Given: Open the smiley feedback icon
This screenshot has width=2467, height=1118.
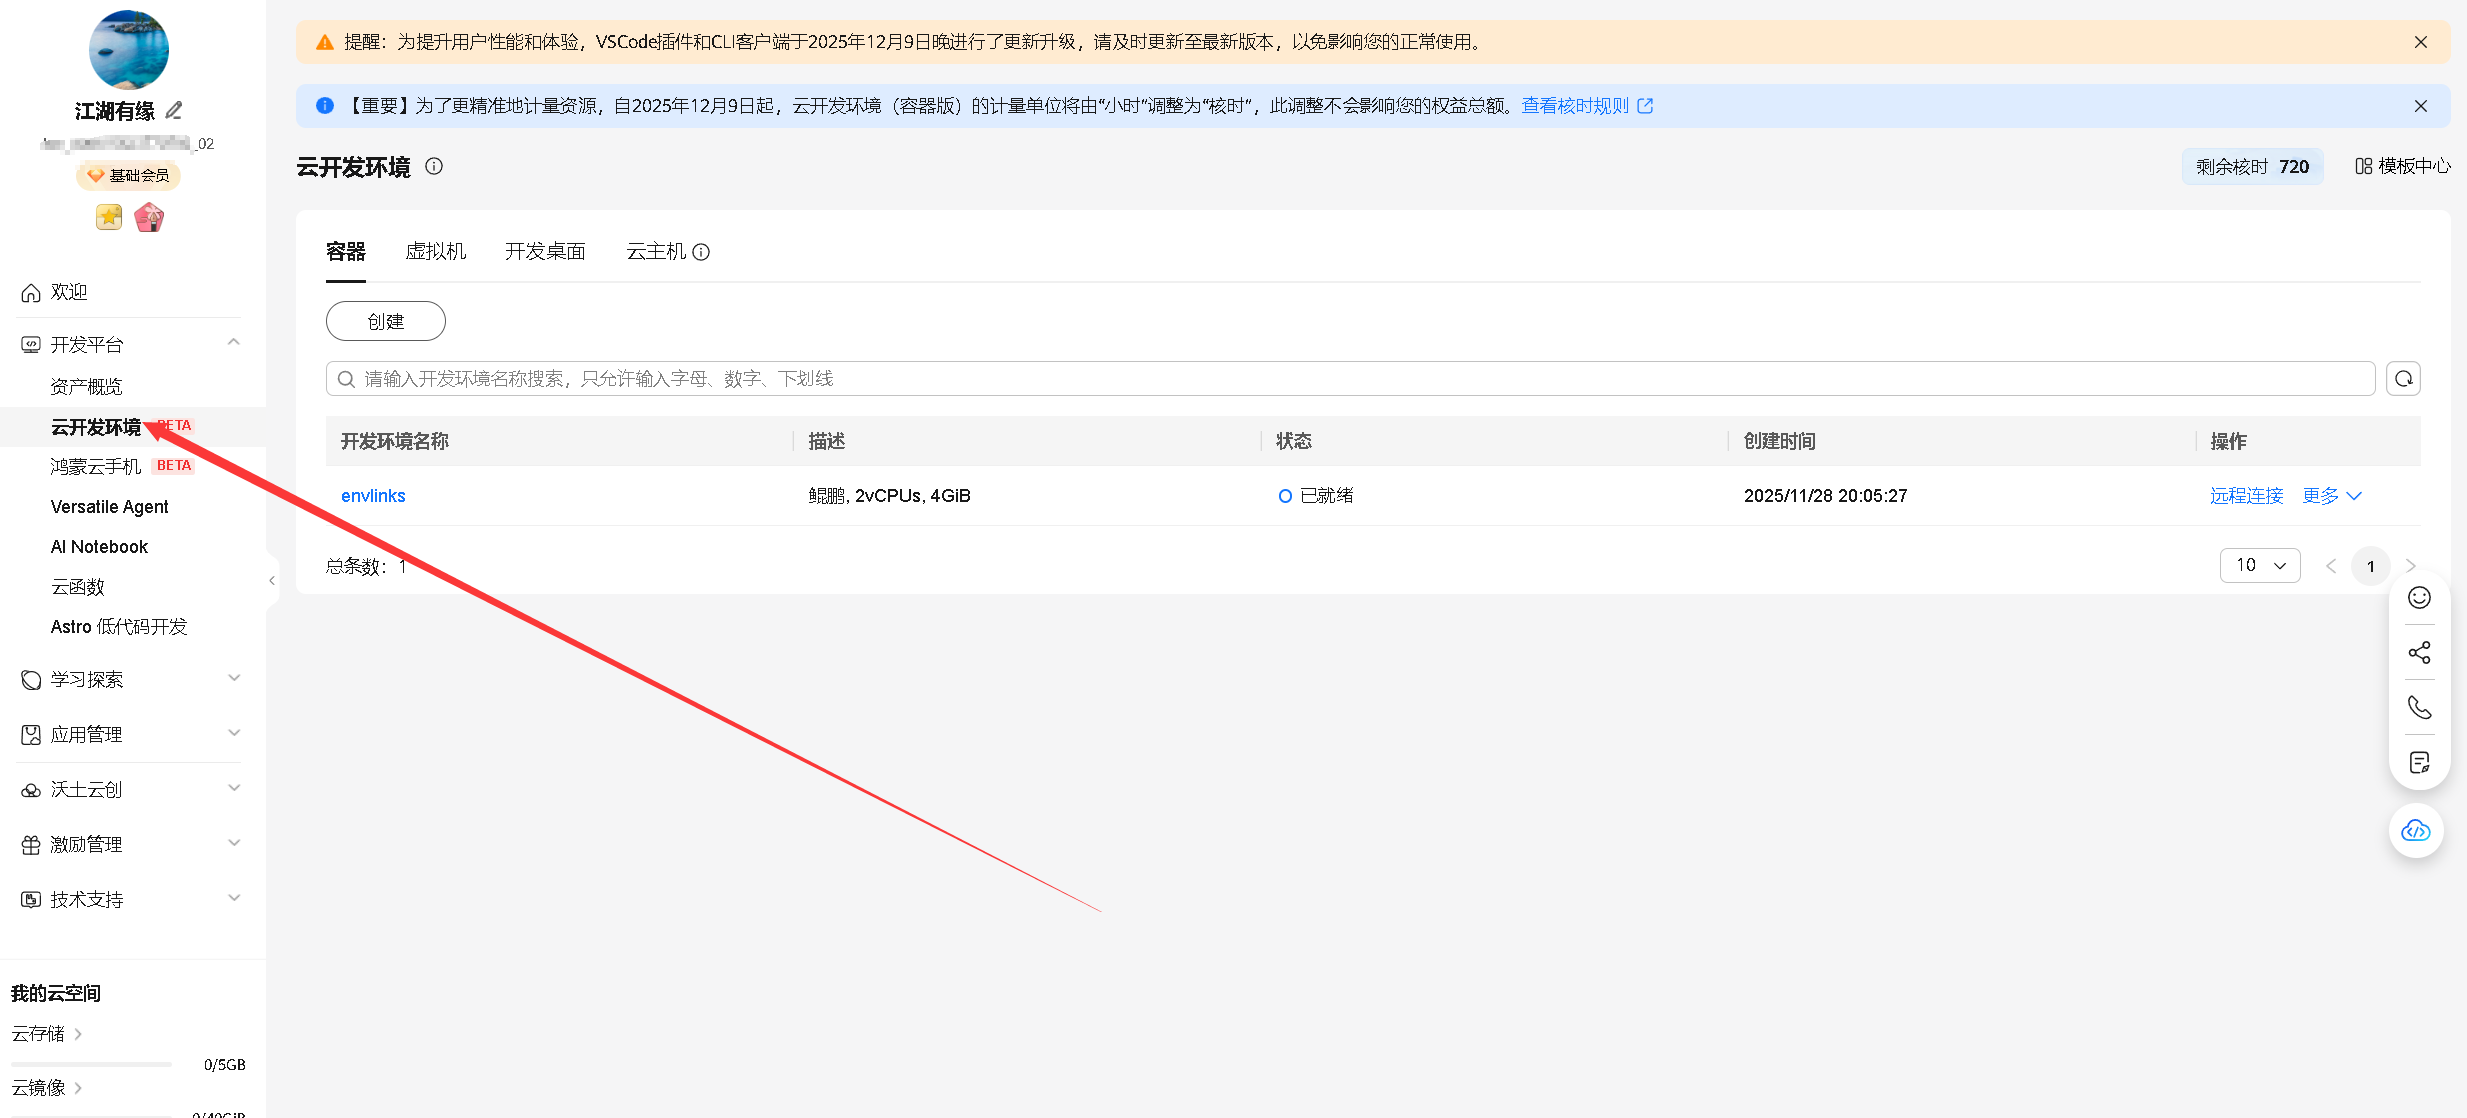Looking at the screenshot, I should tap(2419, 598).
